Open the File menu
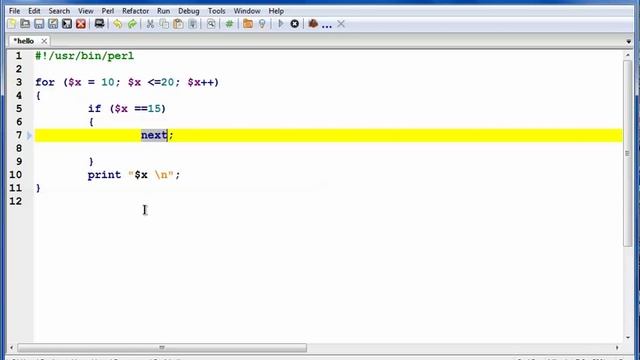 tap(14, 11)
